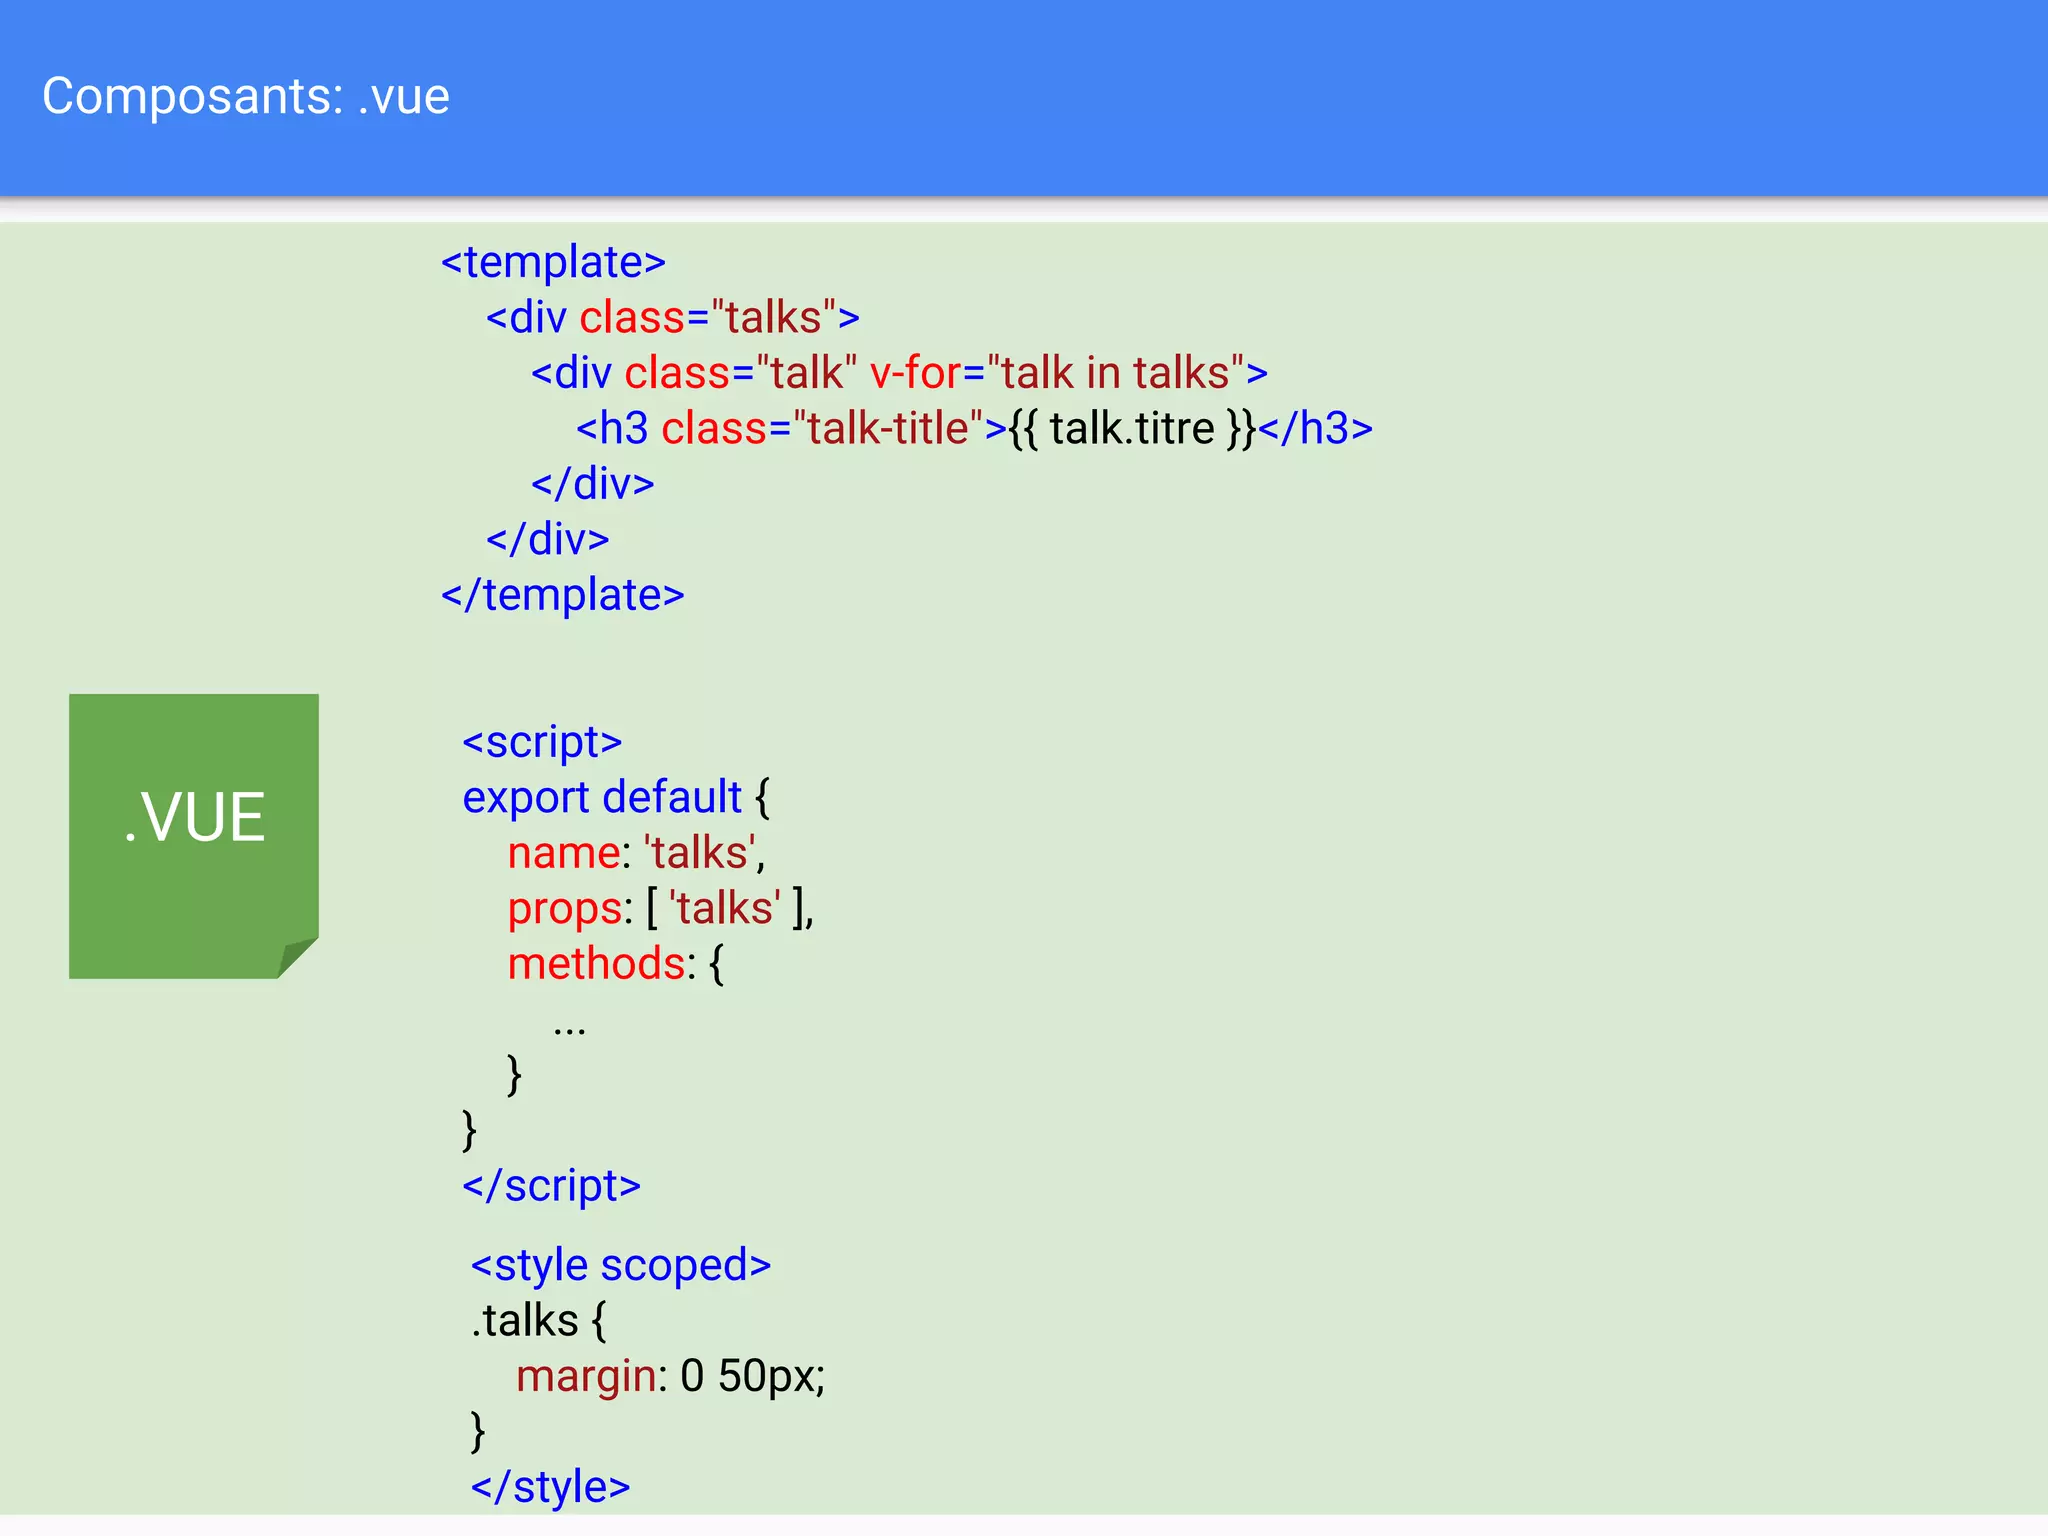Click the <div class="talks"> line
2048x1536 pixels.
(x=673, y=318)
